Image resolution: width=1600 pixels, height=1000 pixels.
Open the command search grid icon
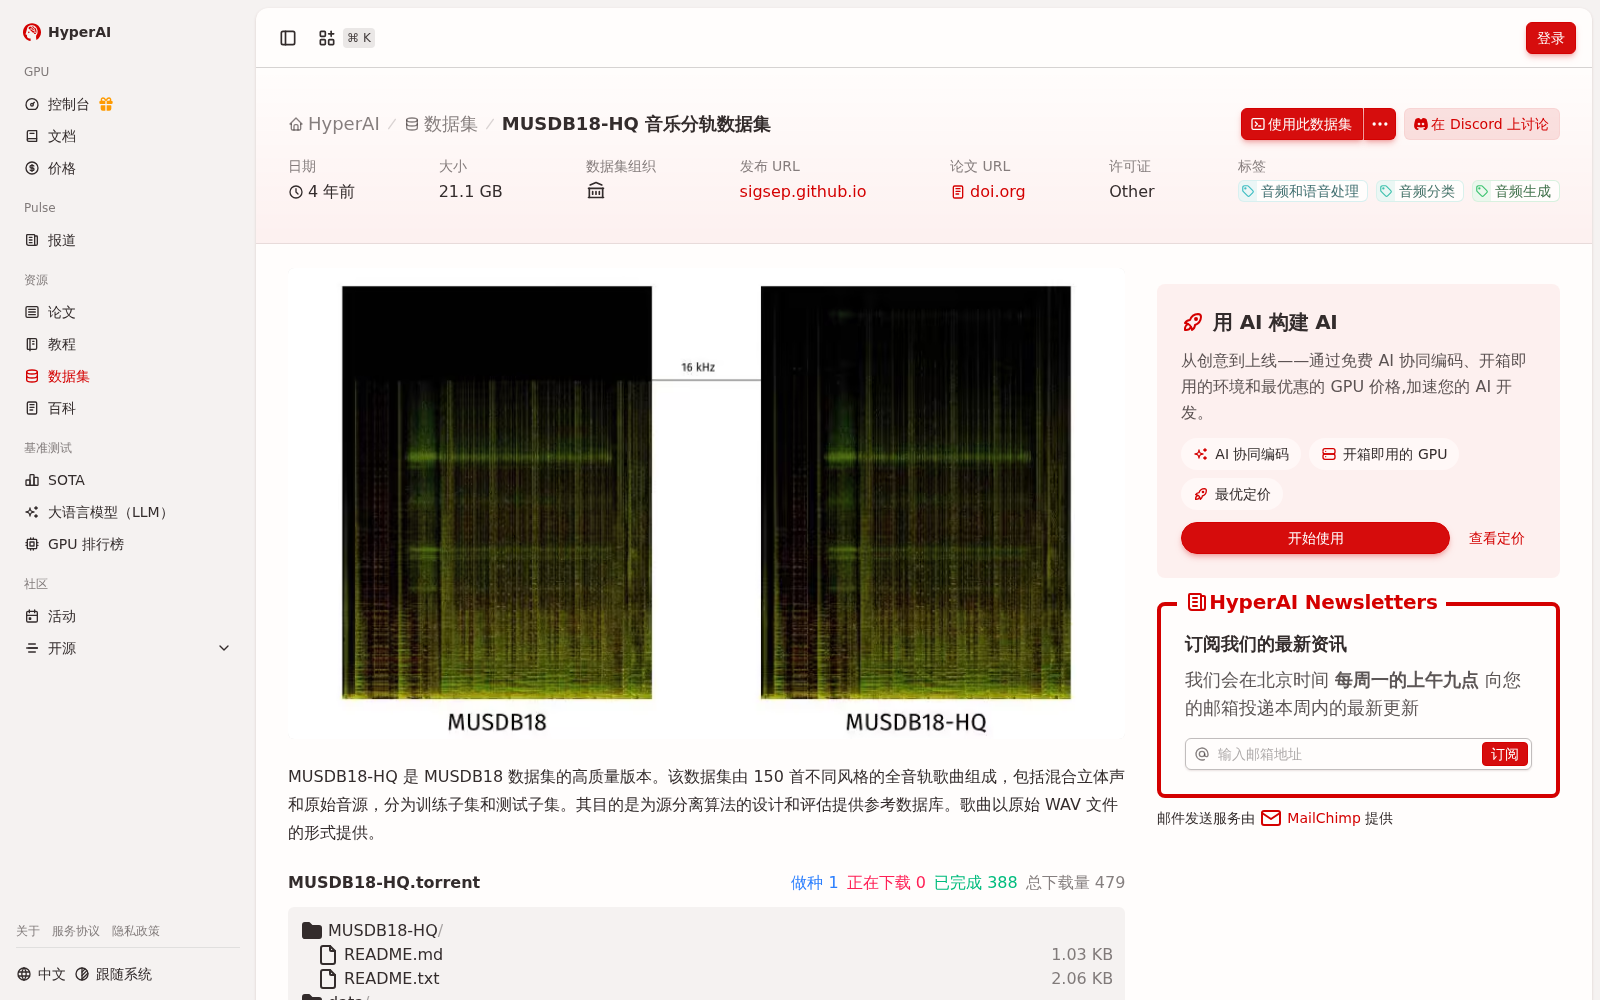[327, 38]
